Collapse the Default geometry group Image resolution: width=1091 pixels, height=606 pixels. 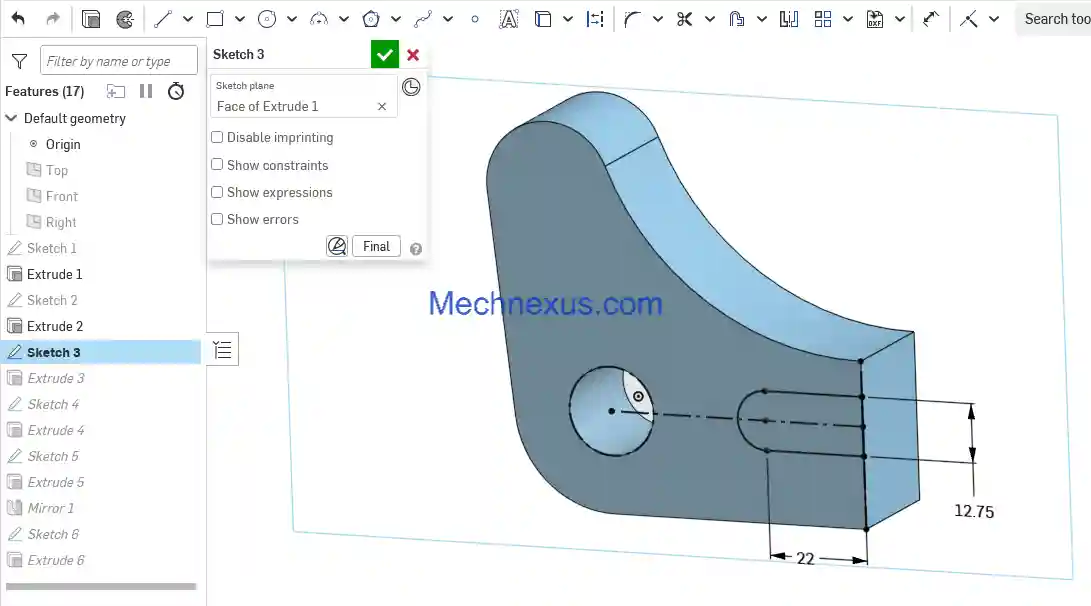click(x=12, y=118)
